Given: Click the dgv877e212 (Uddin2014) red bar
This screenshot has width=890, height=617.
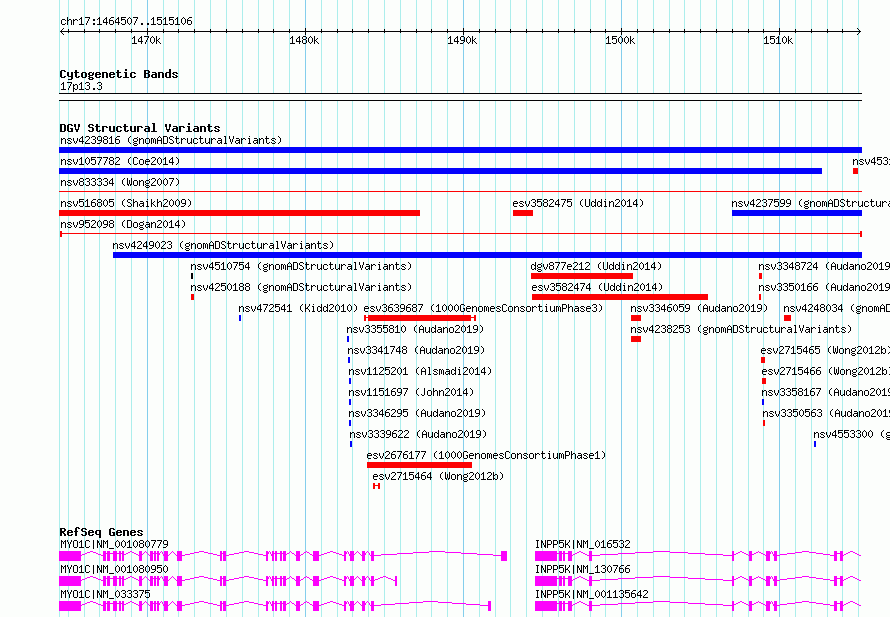Looking at the screenshot, I should 582,276.
